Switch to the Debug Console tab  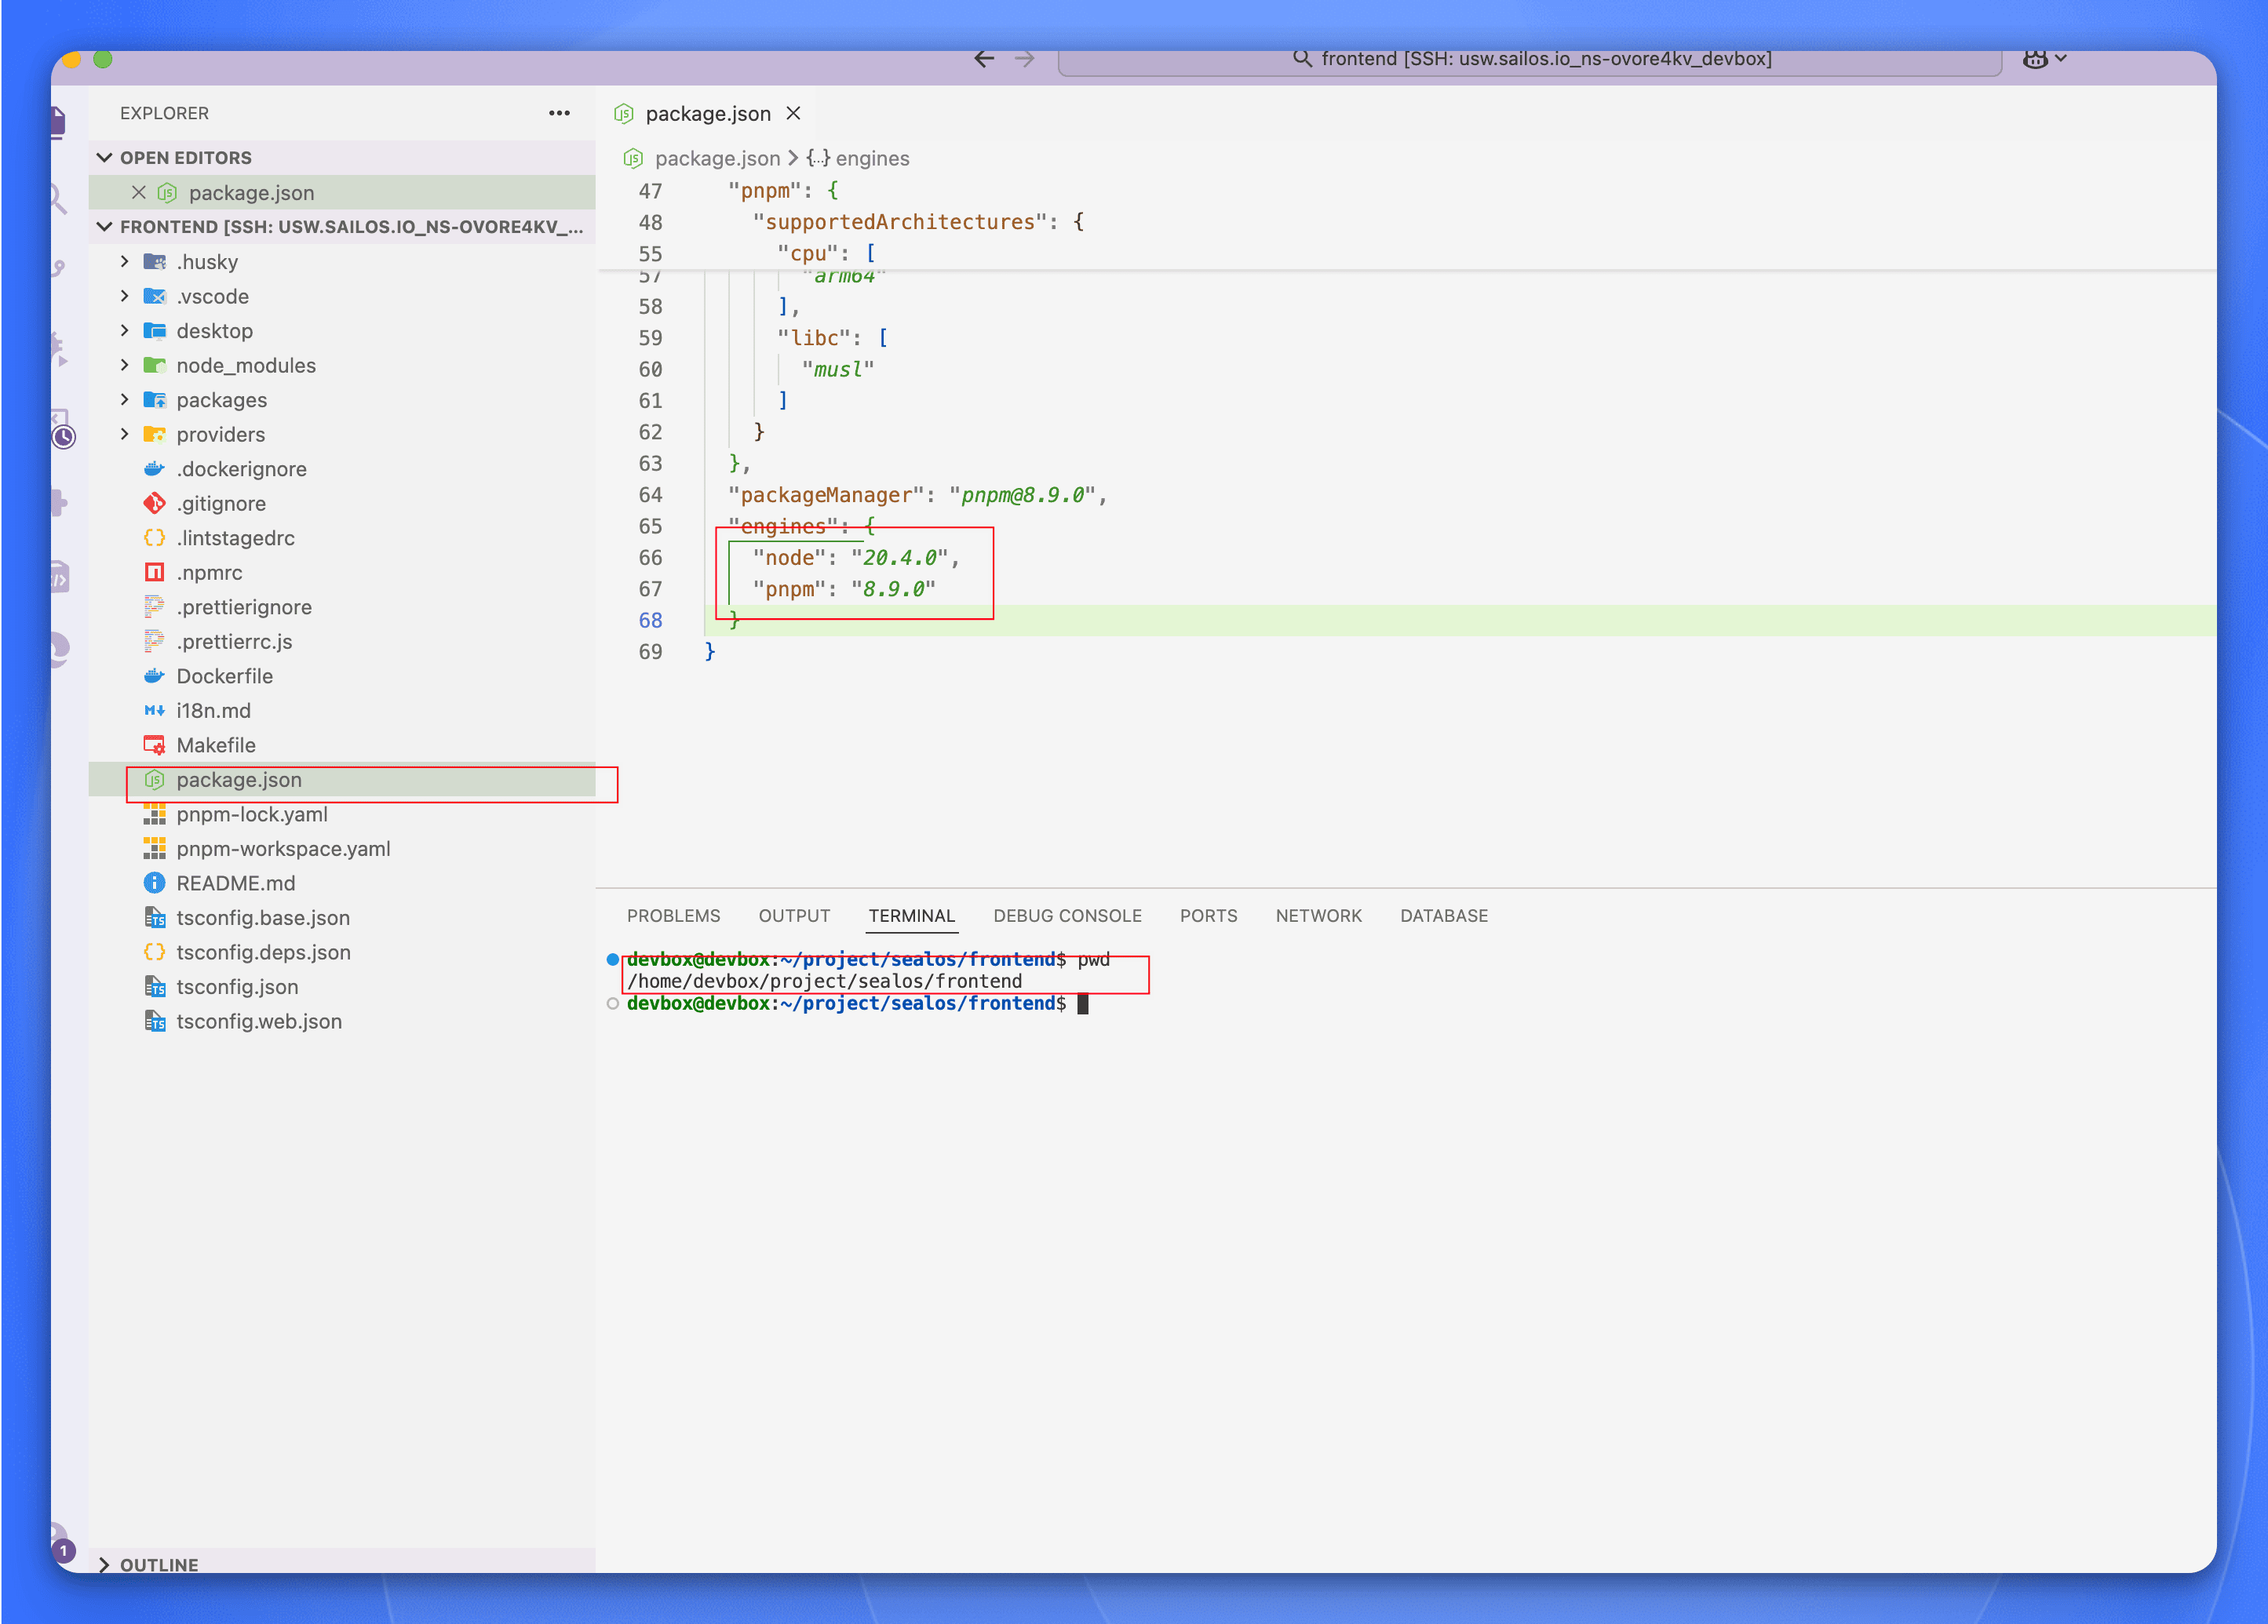[1067, 915]
